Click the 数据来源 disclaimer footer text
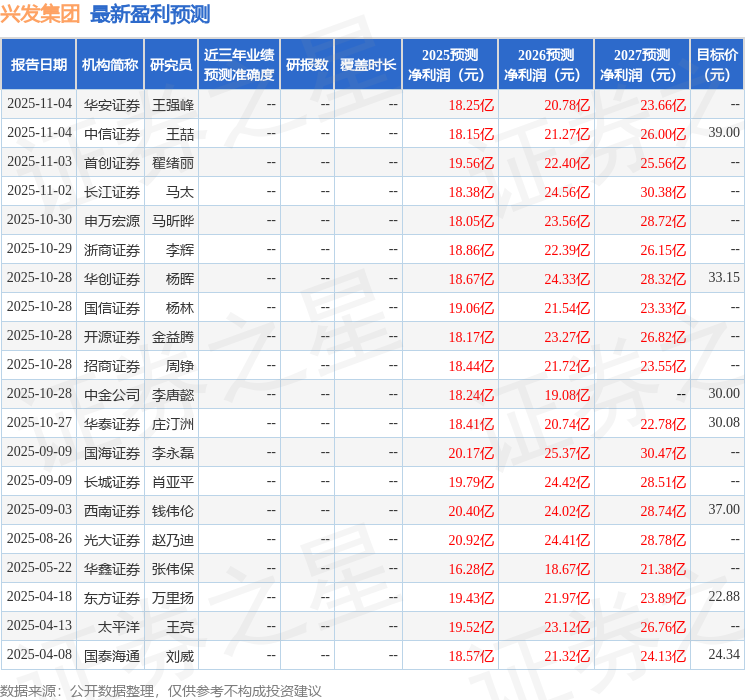This screenshot has width=745, height=700. tap(161, 690)
